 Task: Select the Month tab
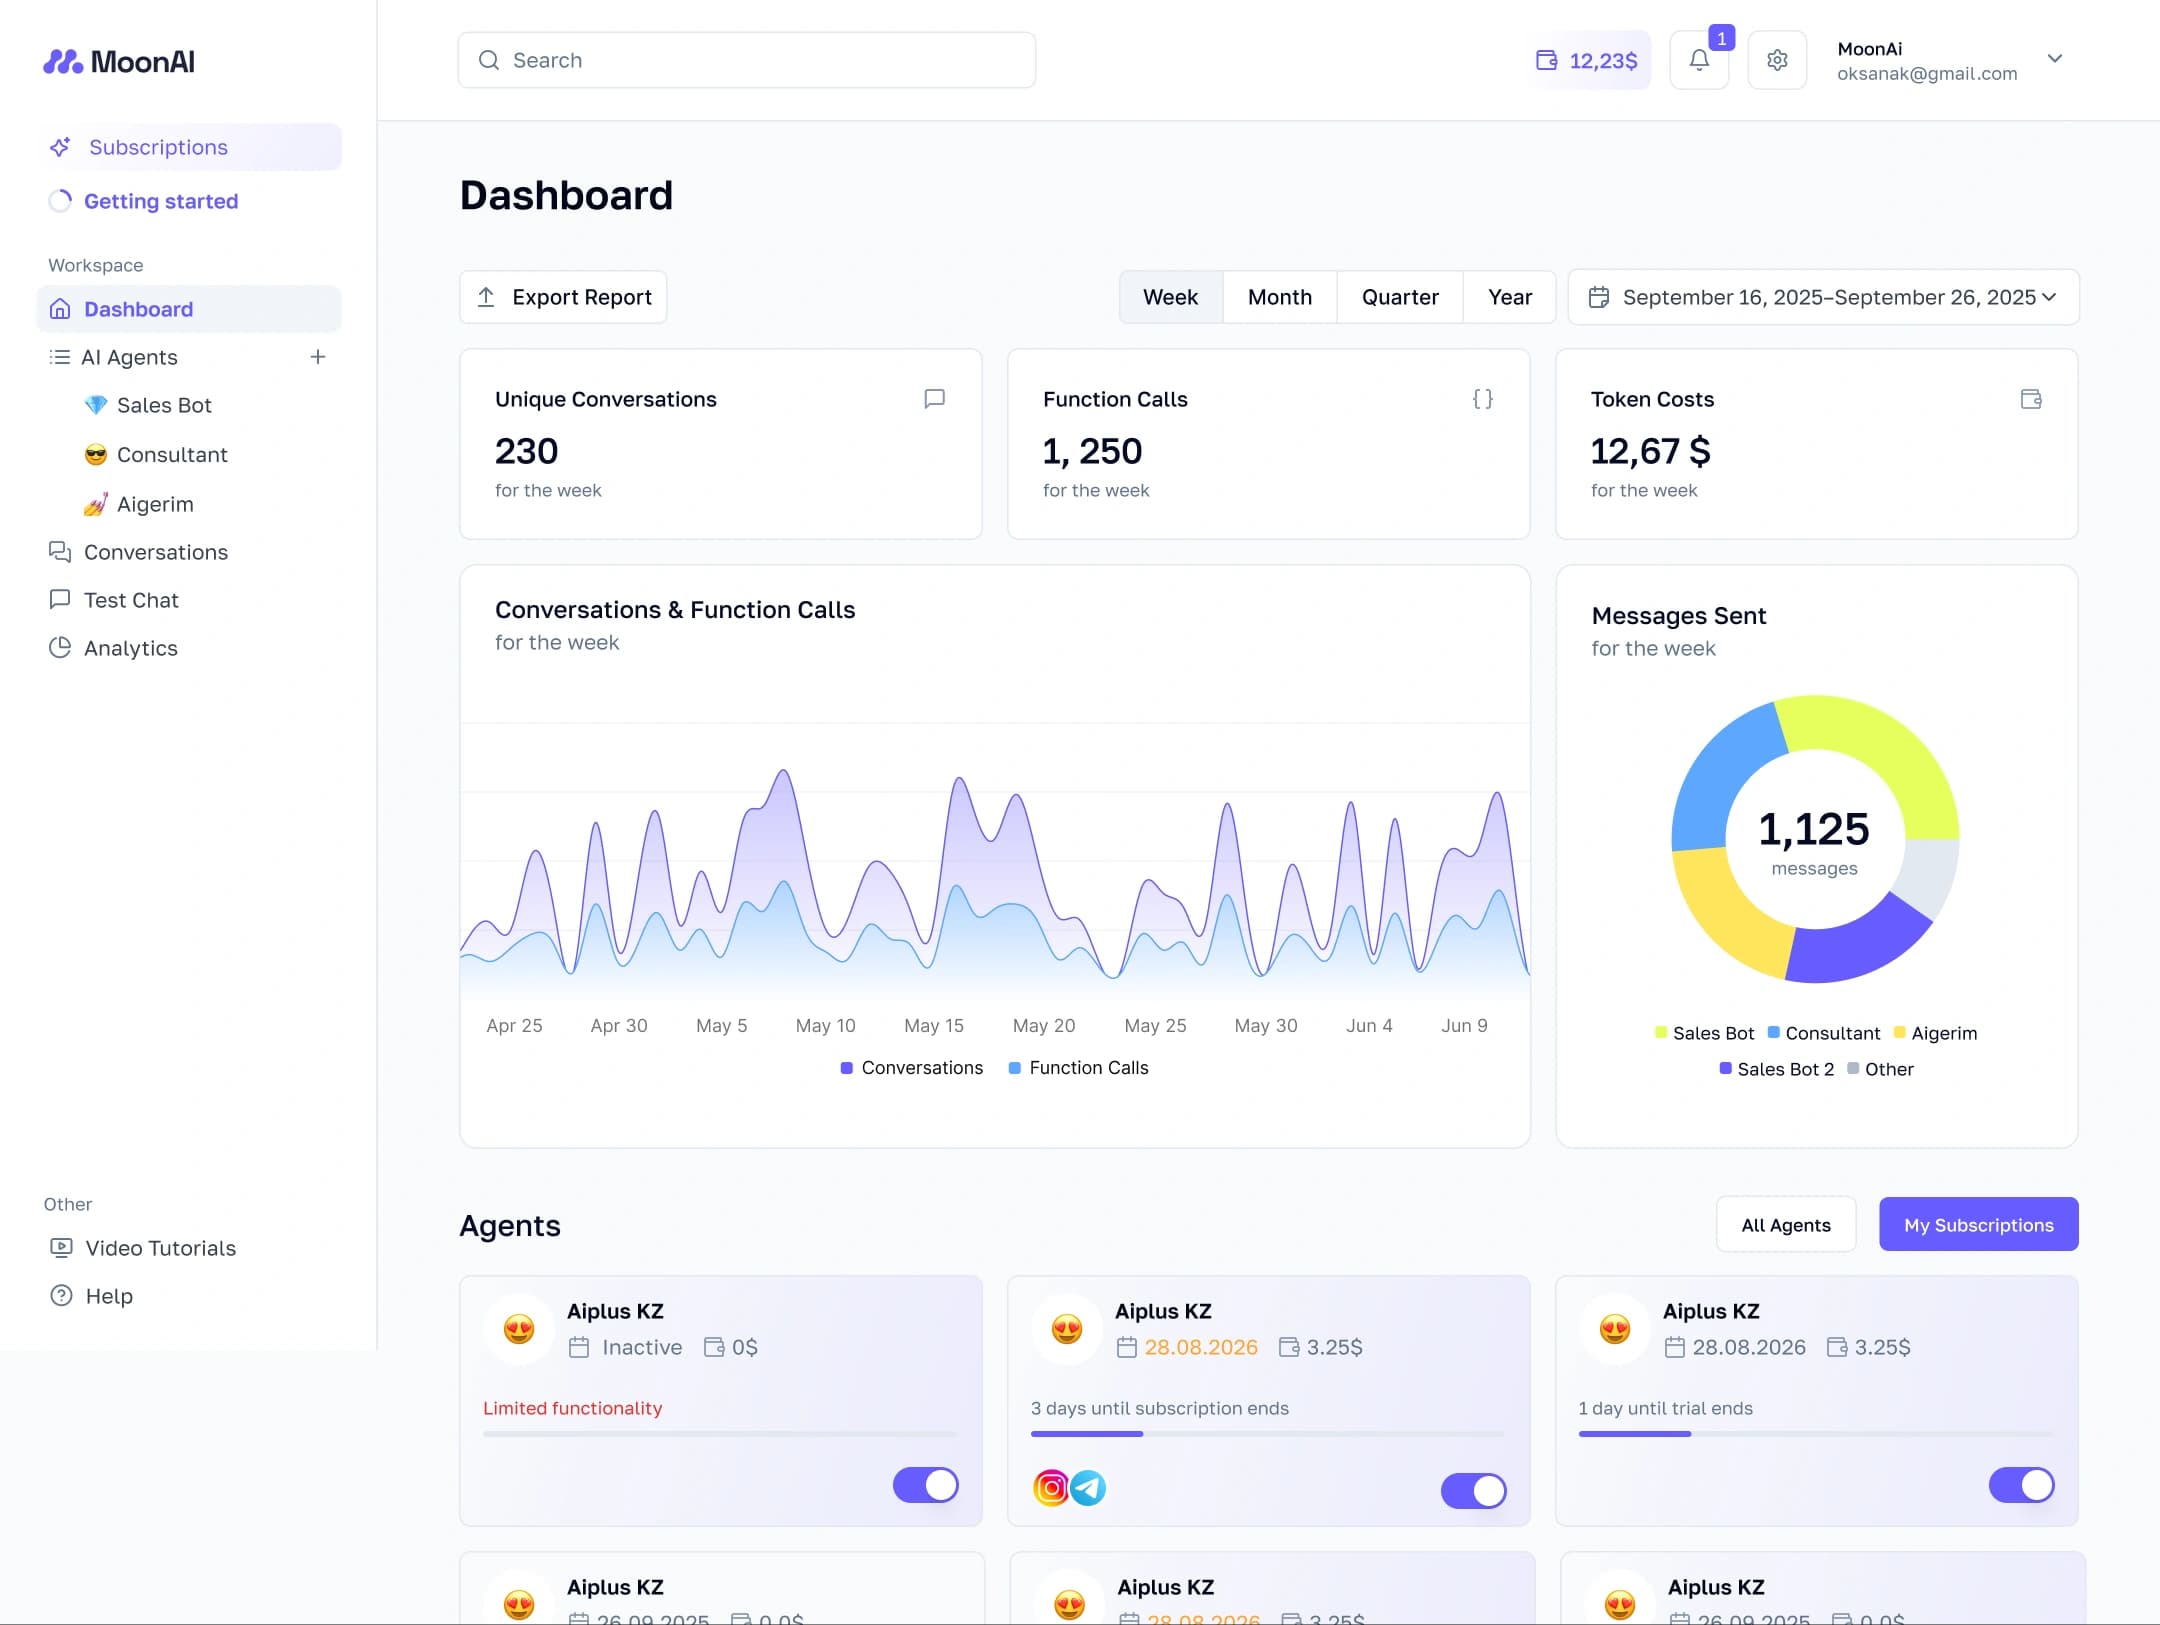(1280, 297)
